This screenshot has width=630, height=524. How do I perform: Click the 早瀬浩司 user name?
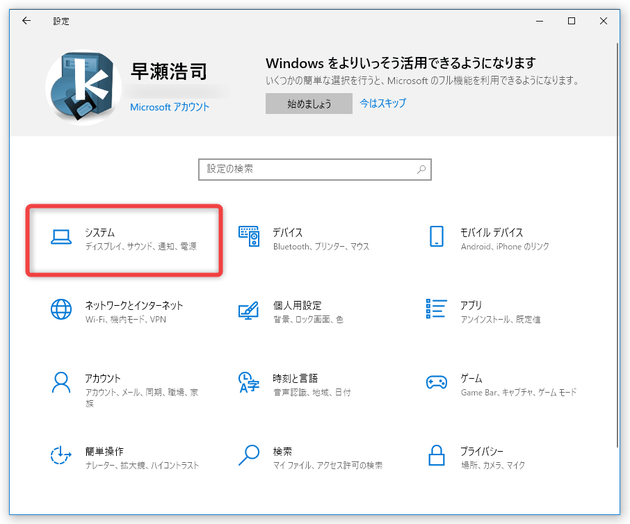coord(169,72)
